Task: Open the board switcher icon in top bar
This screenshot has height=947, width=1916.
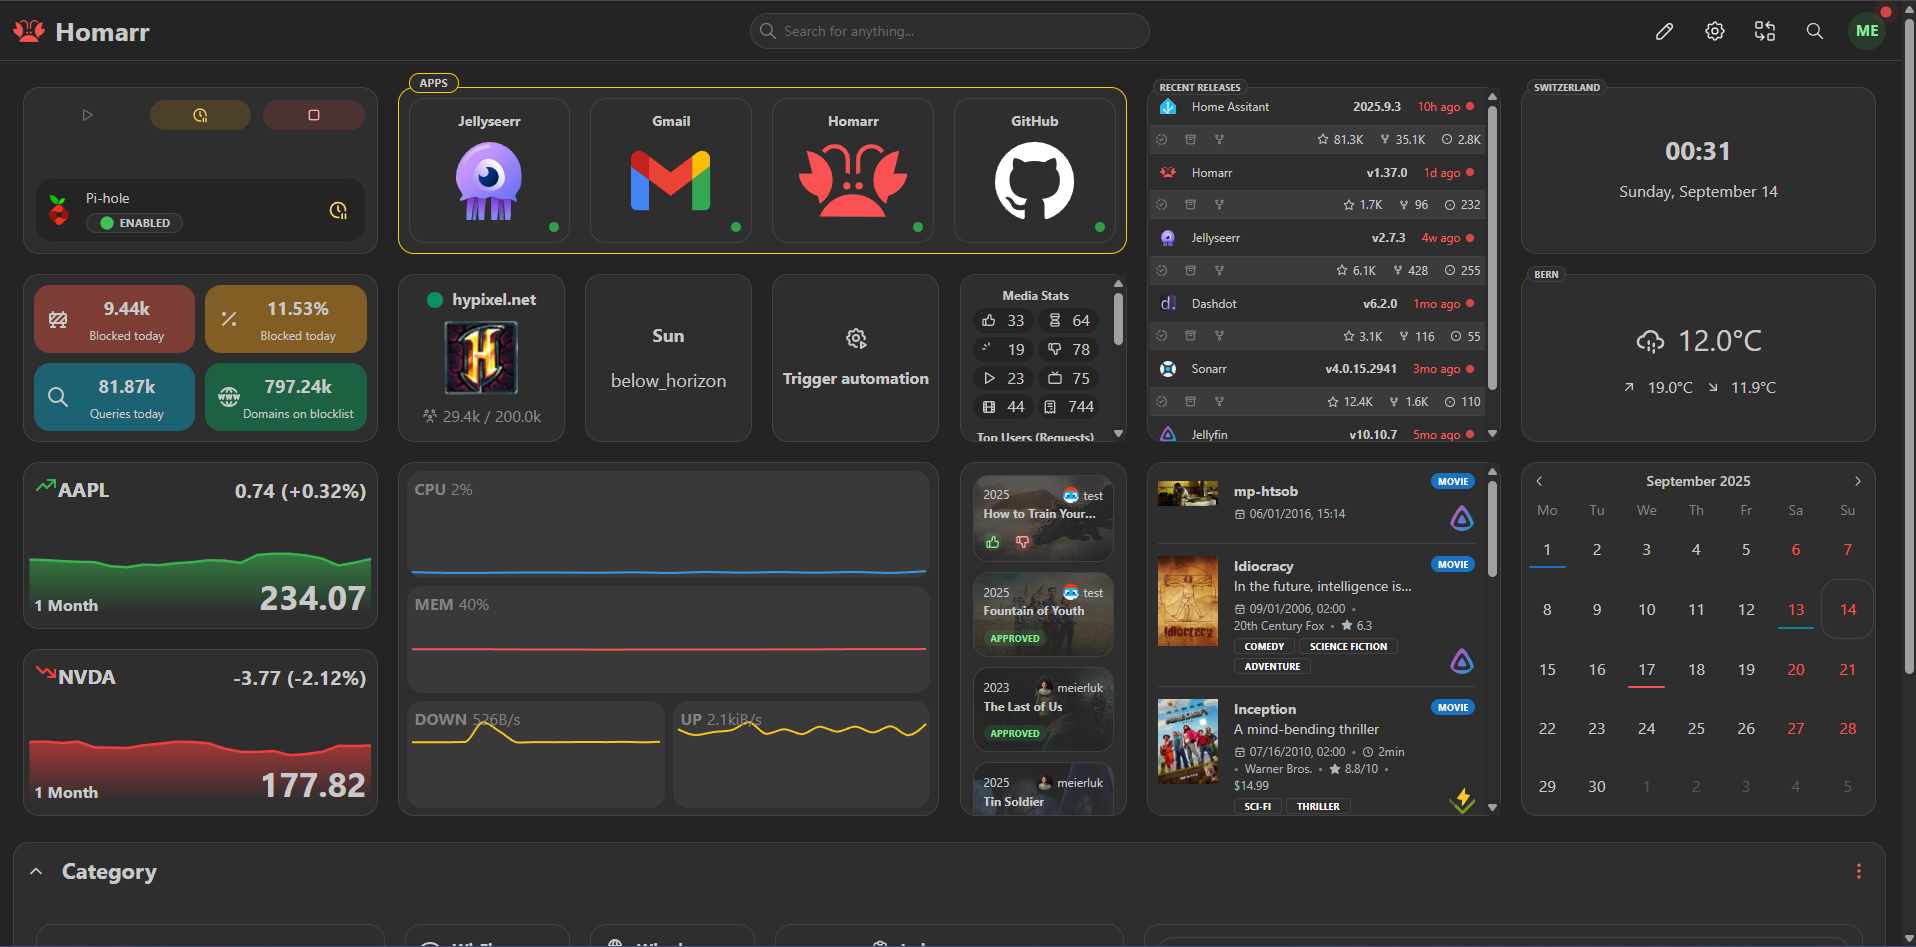Action: pyautogui.click(x=1764, y=31)
